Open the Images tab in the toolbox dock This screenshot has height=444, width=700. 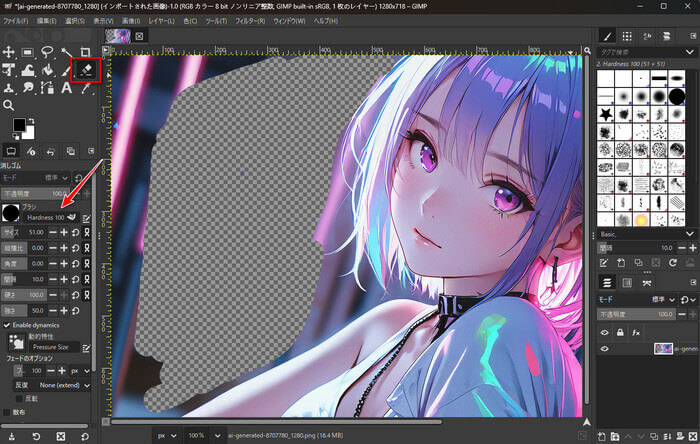click(71, 151)
